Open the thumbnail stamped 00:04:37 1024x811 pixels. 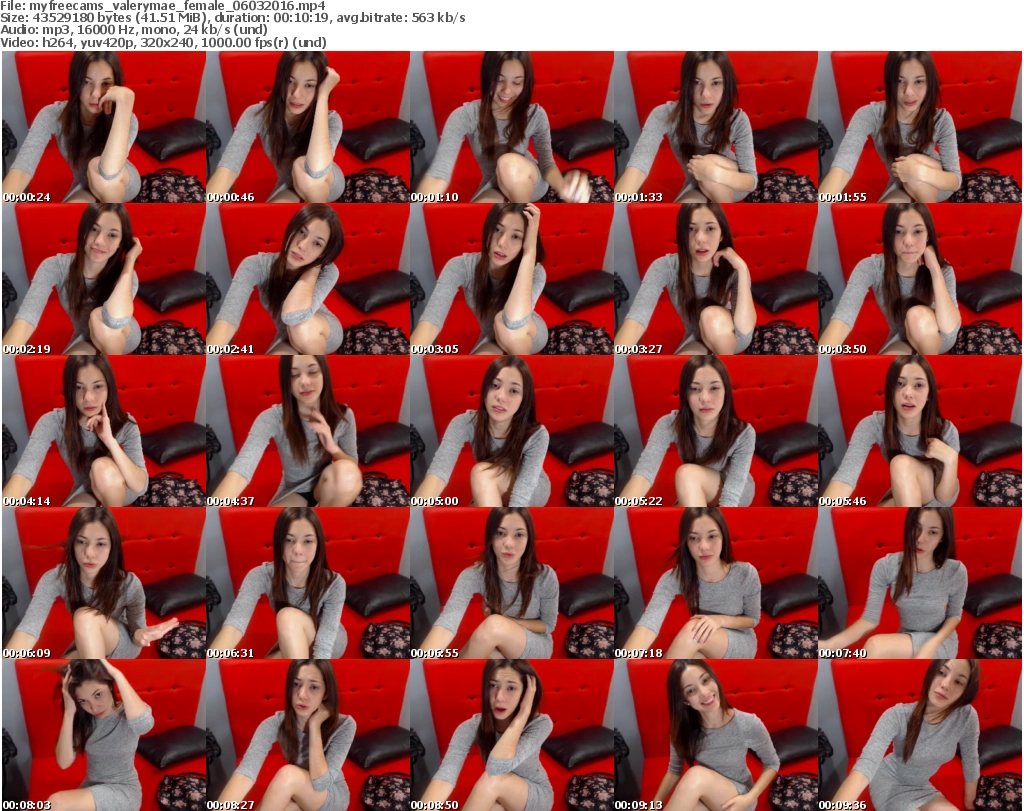click(308, 431)
